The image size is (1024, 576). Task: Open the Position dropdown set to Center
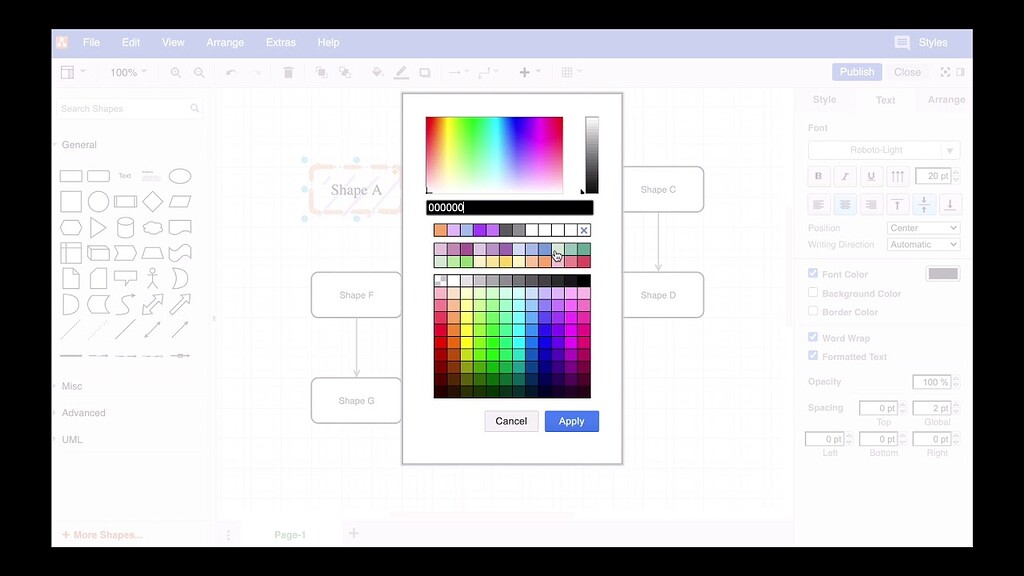(x=922, y=227)
